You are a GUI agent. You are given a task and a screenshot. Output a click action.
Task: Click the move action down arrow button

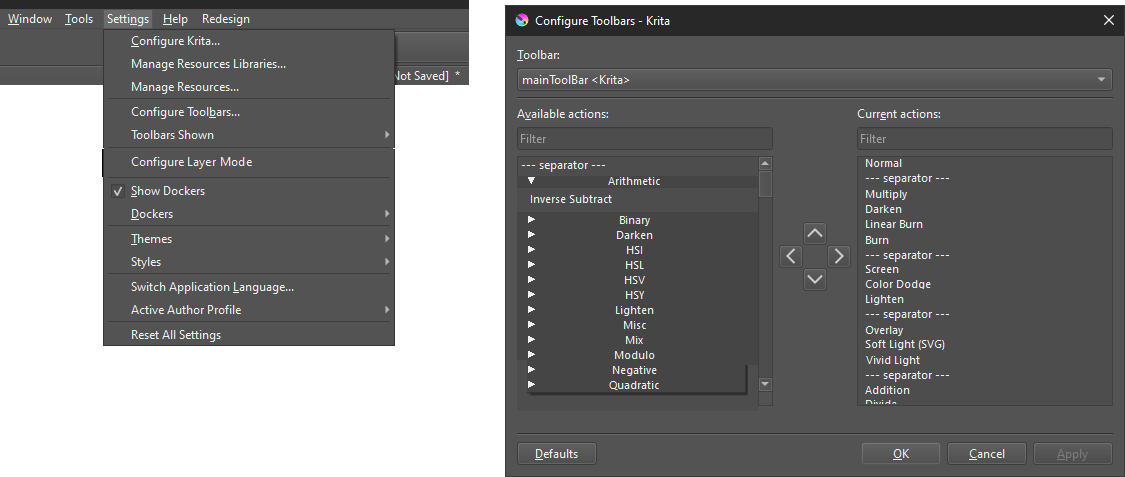point(815,280)
